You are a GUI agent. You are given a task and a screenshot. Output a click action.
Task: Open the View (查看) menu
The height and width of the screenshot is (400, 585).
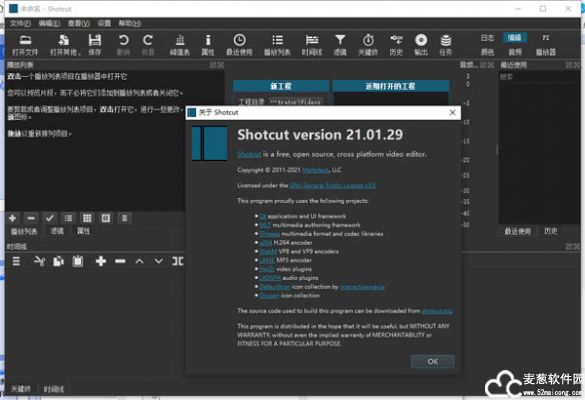79,24
